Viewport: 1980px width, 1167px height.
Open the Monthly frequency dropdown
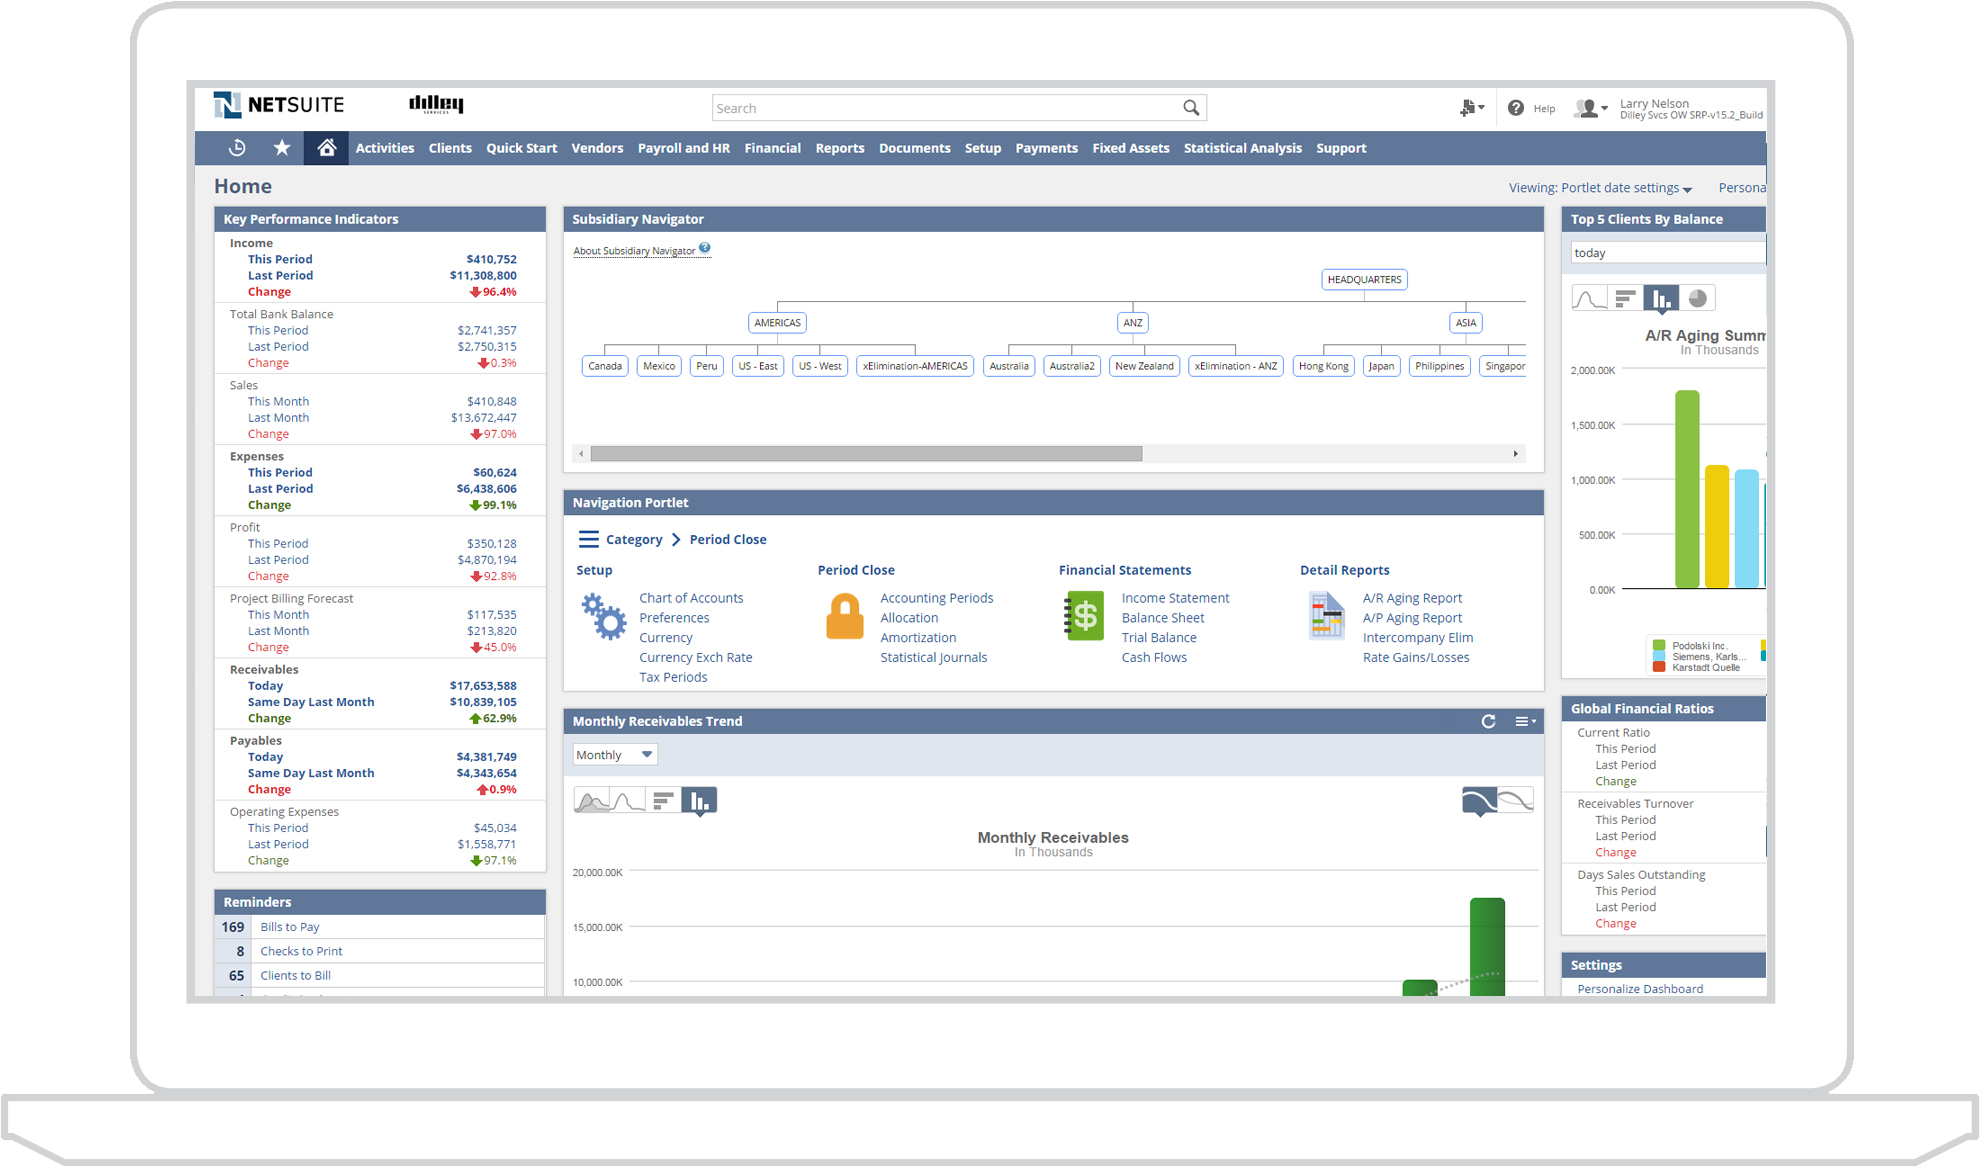point(614,754)
